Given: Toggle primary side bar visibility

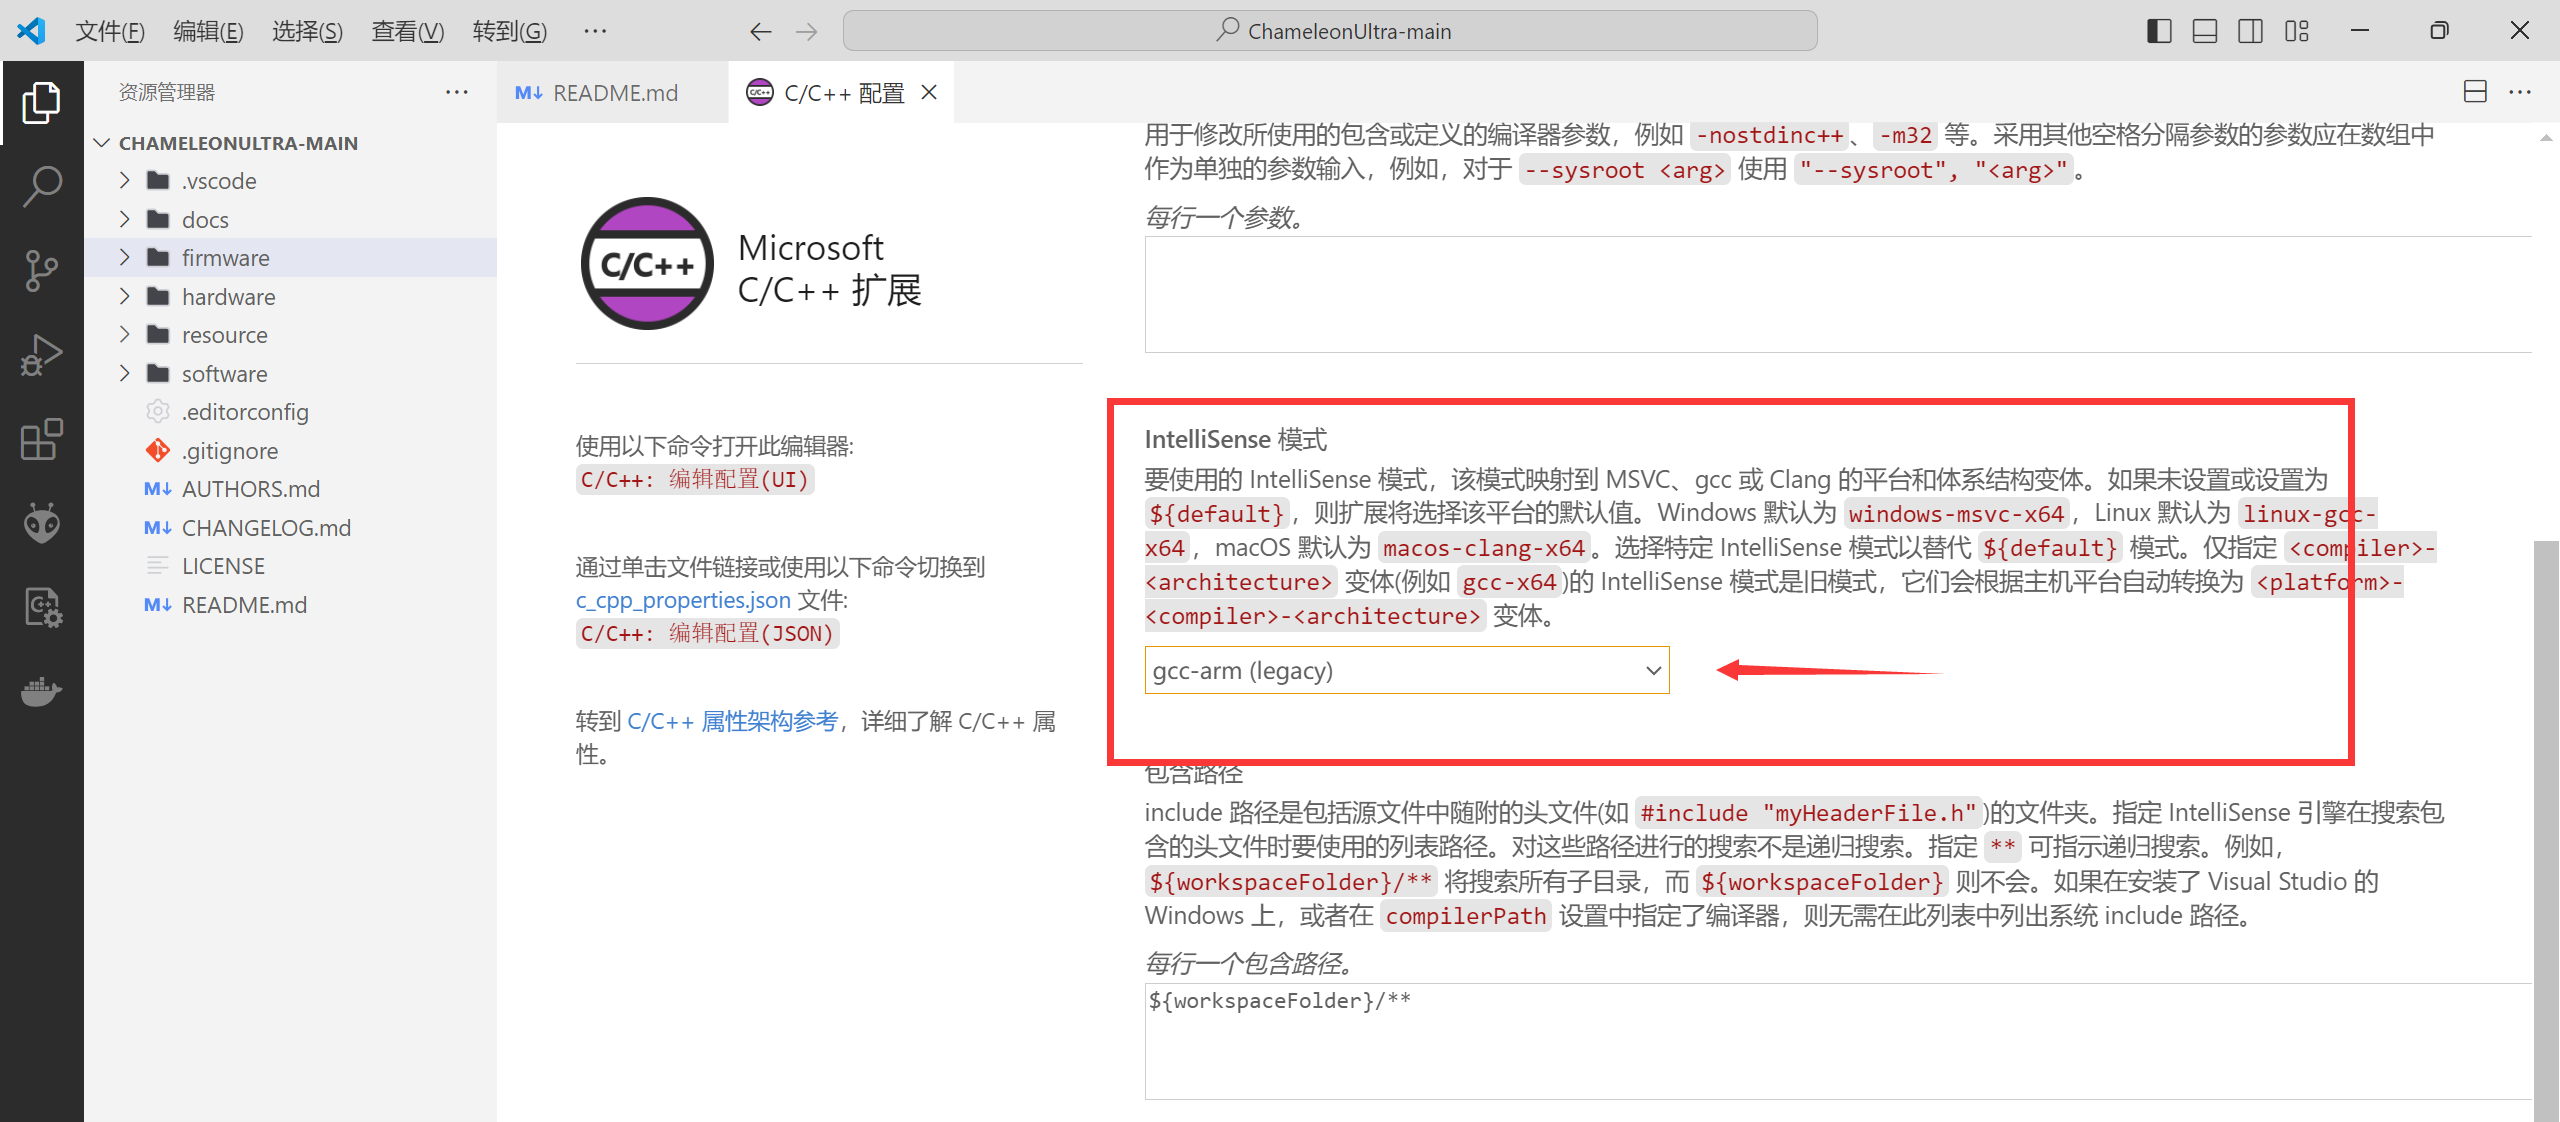Looking at the screenshot, I should [x=2159, y=31].
